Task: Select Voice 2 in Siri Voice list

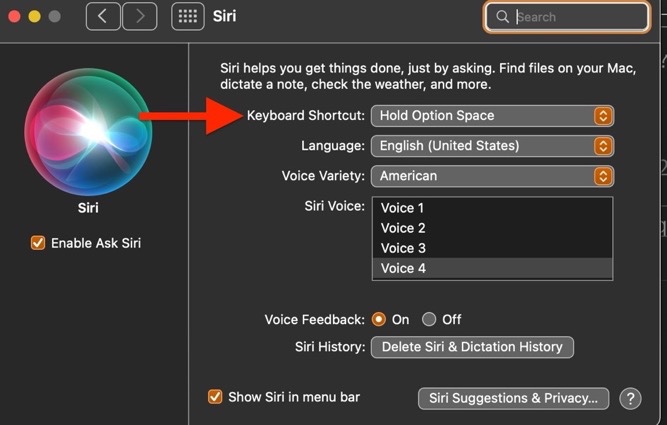Action: tap(492, 228)
